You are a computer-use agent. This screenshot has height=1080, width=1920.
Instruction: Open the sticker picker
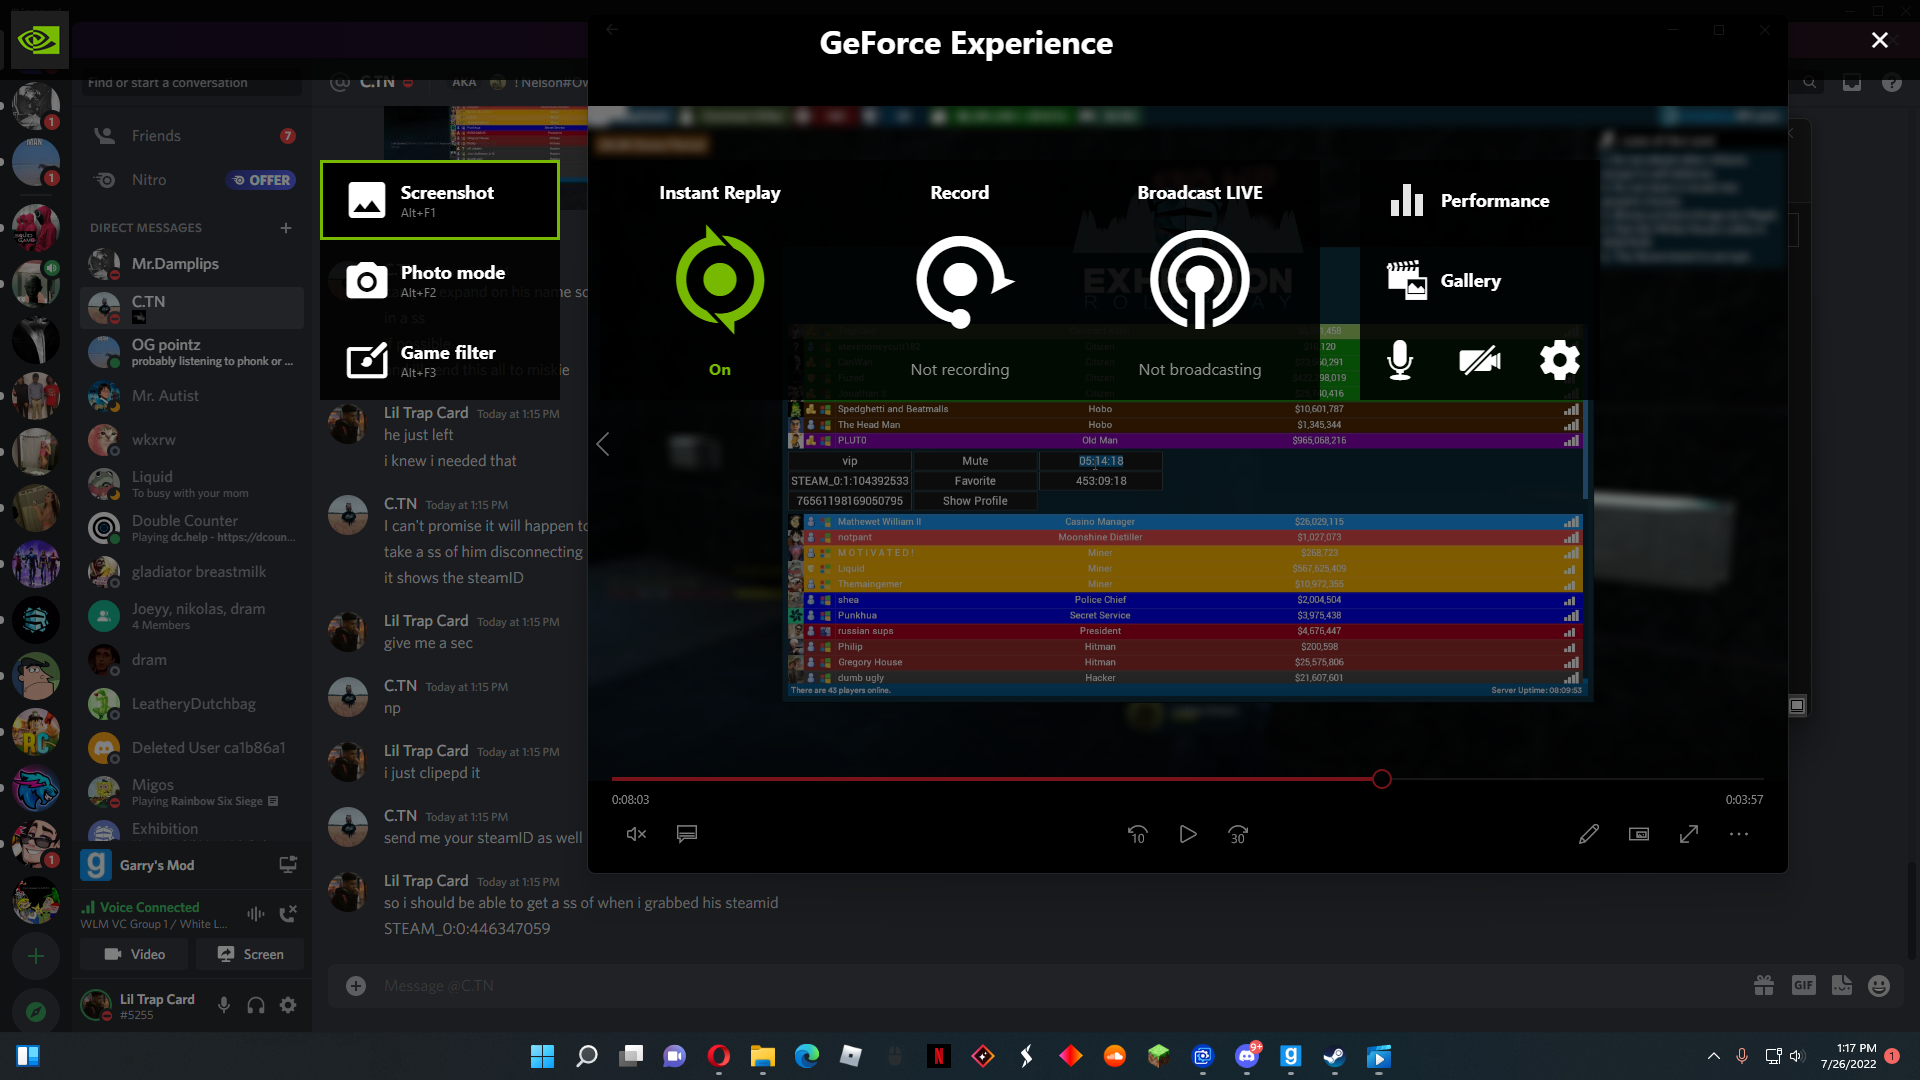[x=1842, y=986]
